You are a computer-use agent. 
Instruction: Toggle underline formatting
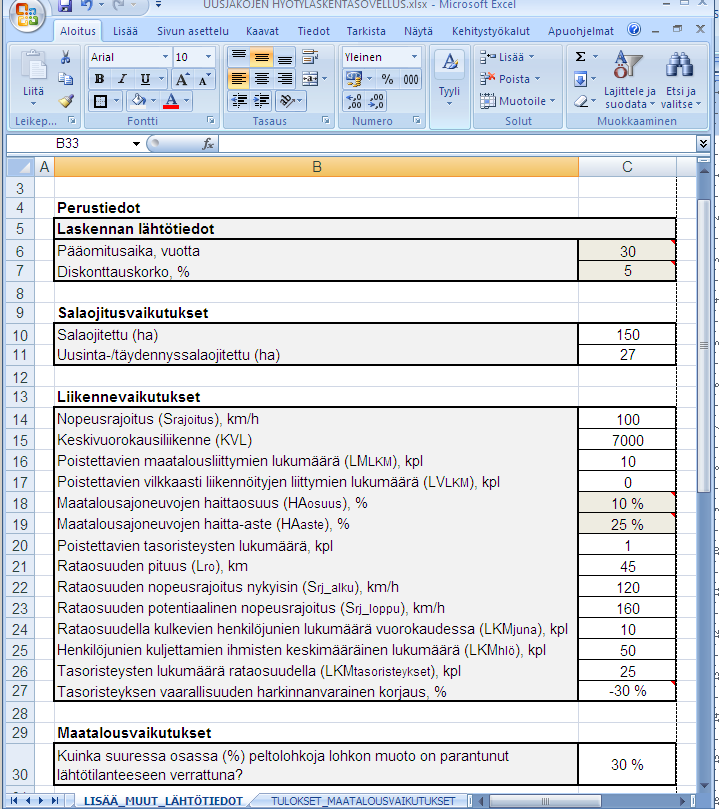point(145,79)
